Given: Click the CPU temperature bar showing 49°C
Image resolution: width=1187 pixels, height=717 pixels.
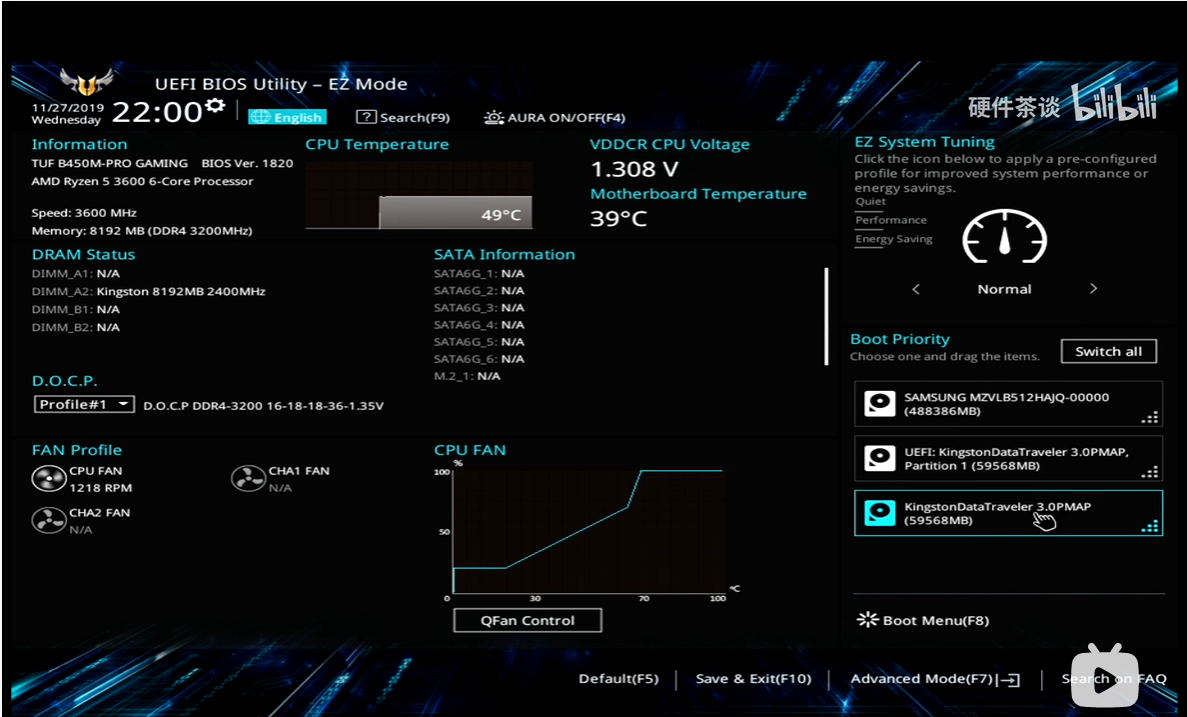Looking at the screenshot, I should click(456, 212).
